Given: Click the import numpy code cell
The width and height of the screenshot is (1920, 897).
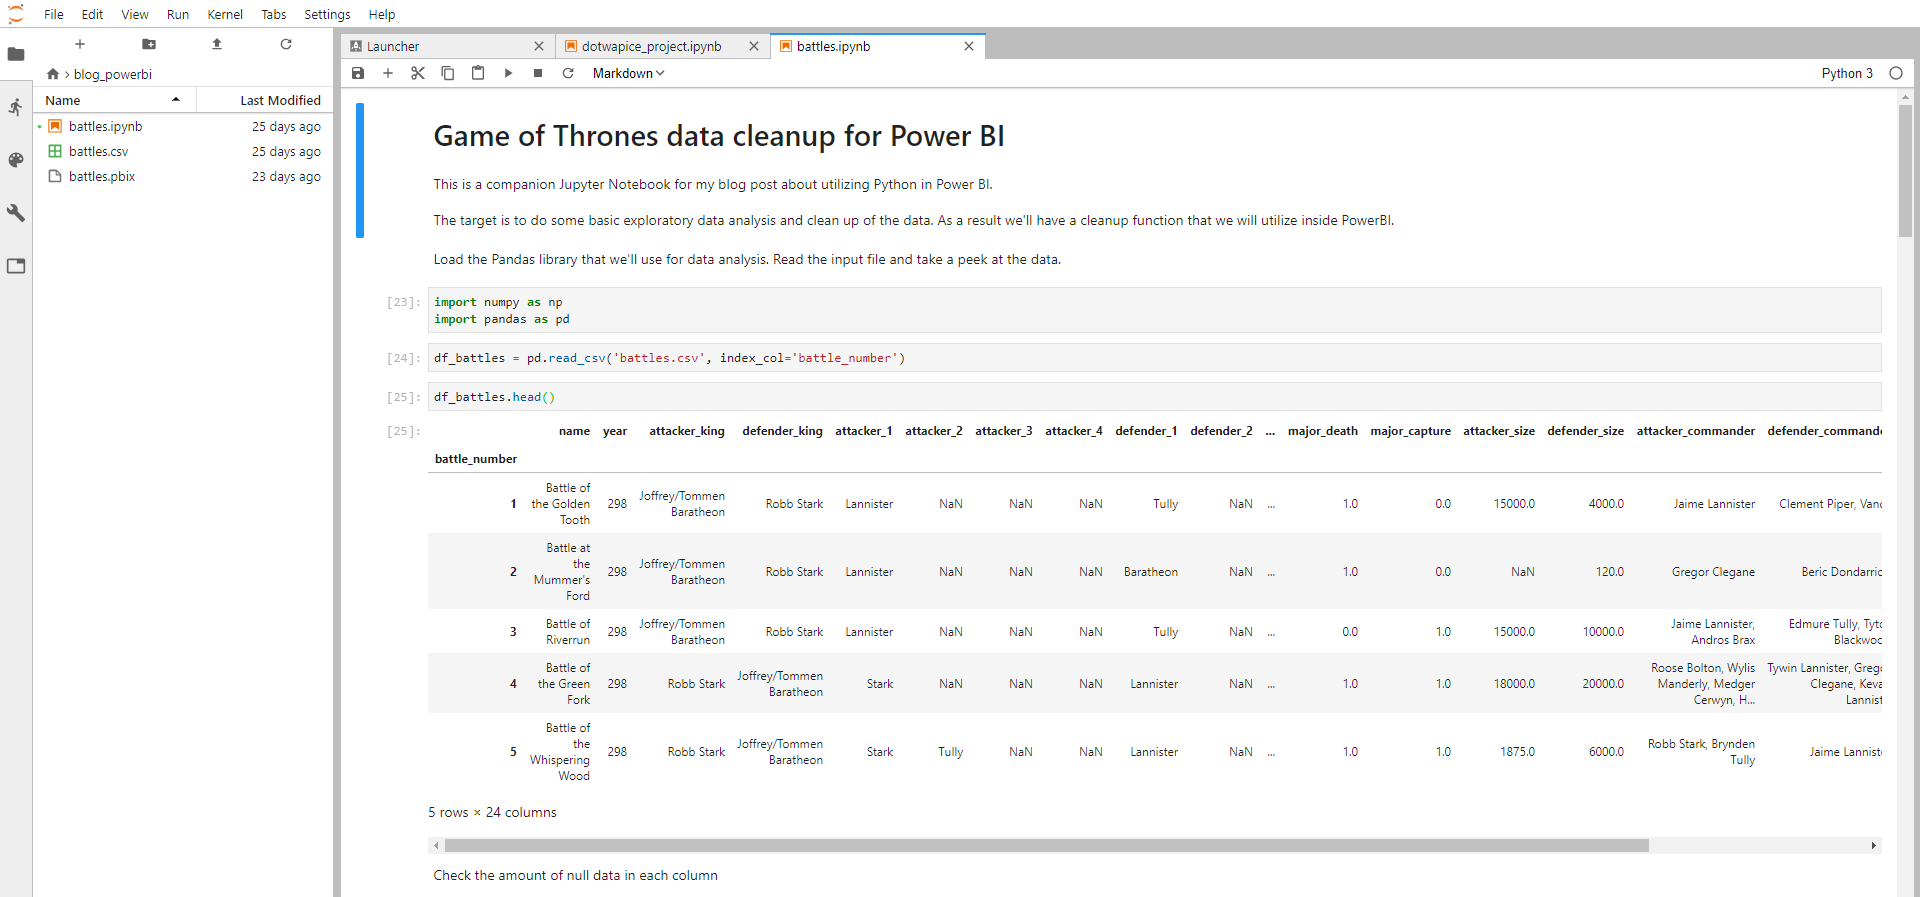Looking at the screenshot, I should pyautogui.click(x=1155, y=310).
